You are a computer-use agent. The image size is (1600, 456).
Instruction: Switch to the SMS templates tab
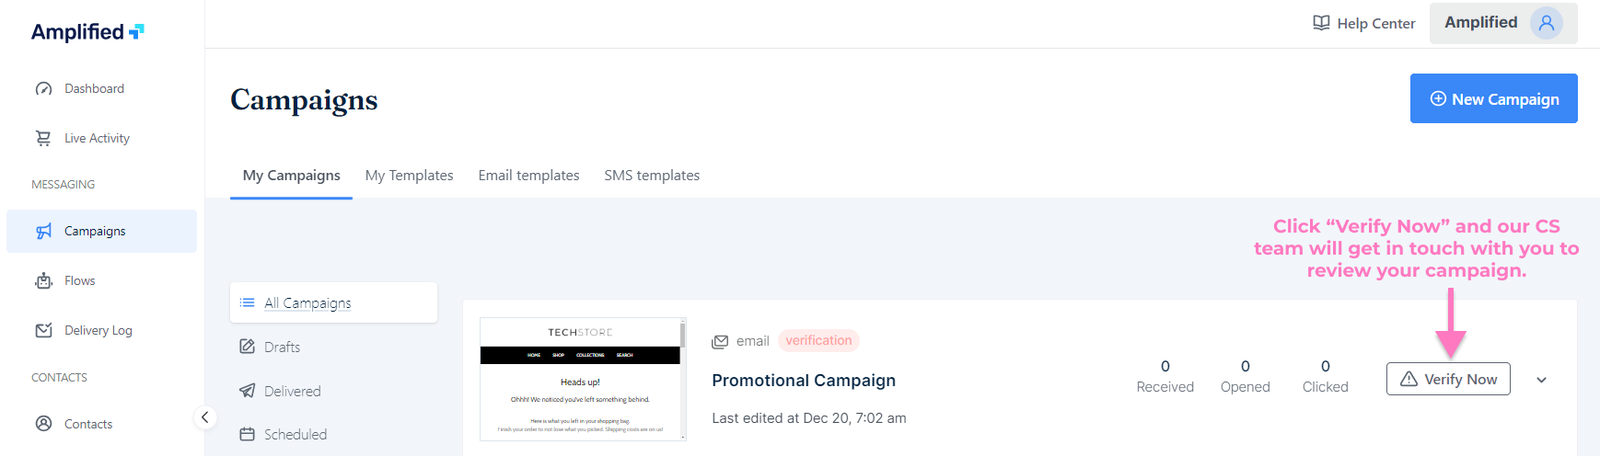652,175
